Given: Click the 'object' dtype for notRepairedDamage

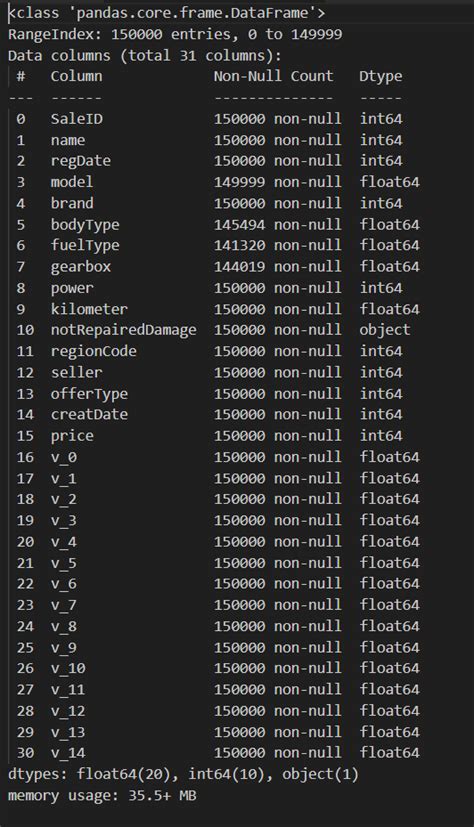Looking at the screenshot, I should 385,331.
